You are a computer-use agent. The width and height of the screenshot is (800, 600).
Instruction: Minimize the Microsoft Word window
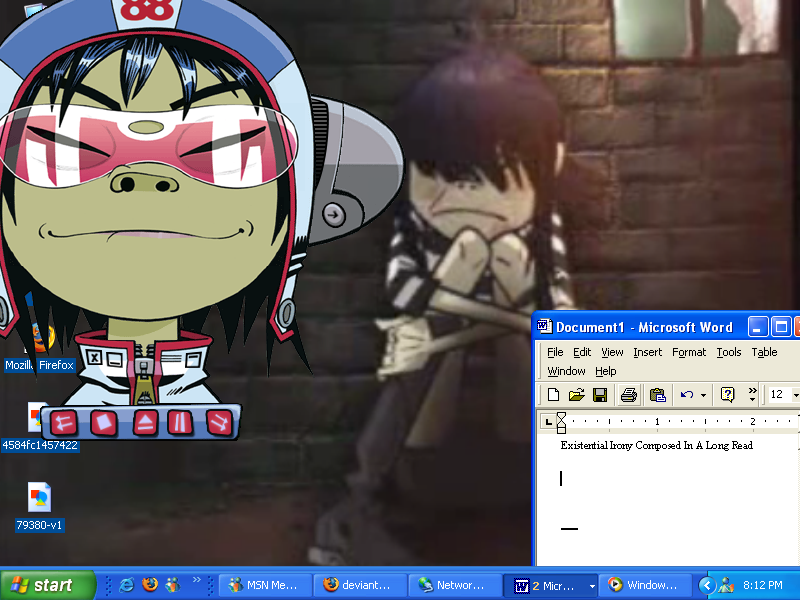pyautogui.click(x=758, y=327)
